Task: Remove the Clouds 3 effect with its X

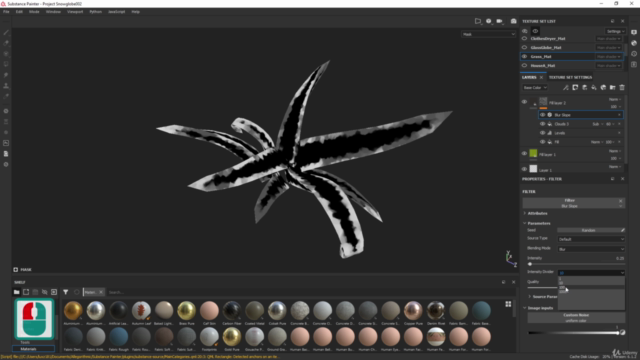Action: pos(620,124)
